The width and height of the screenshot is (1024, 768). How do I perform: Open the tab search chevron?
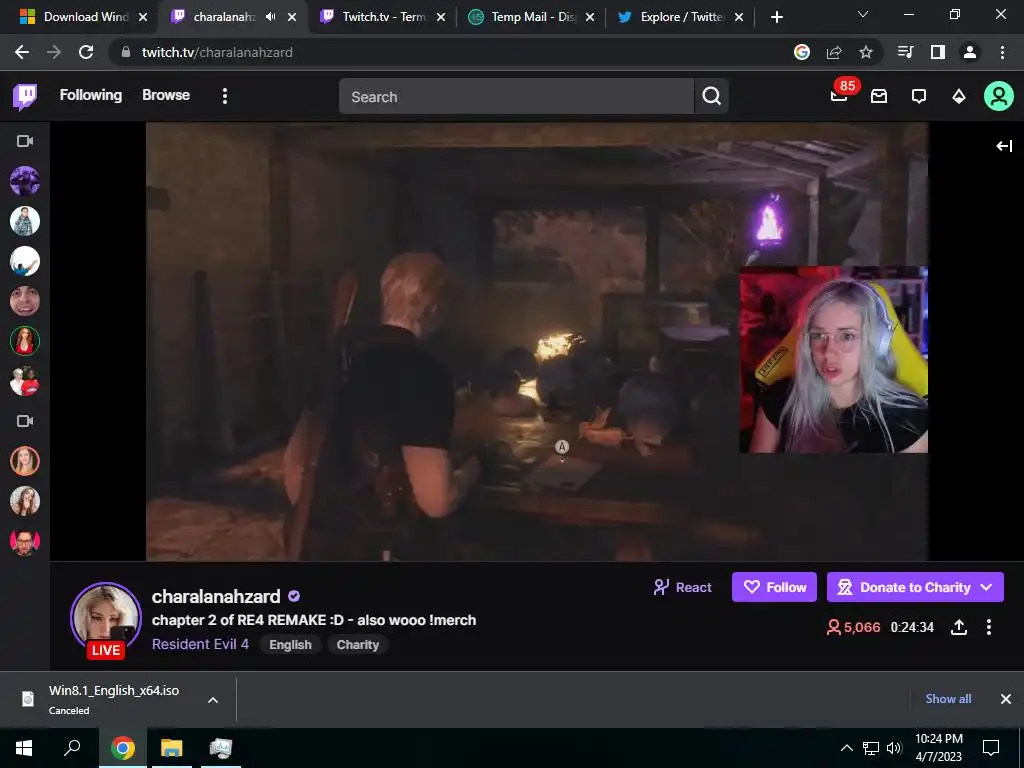click(863, 14)
